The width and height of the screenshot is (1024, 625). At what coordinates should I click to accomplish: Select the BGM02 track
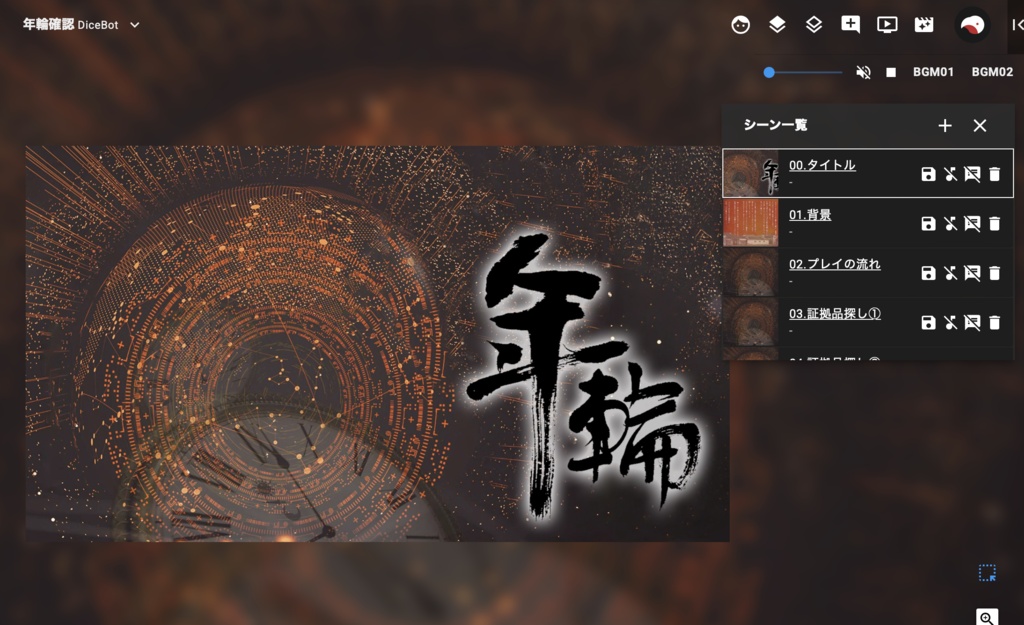pyautogui.click(x=992, y=72)
